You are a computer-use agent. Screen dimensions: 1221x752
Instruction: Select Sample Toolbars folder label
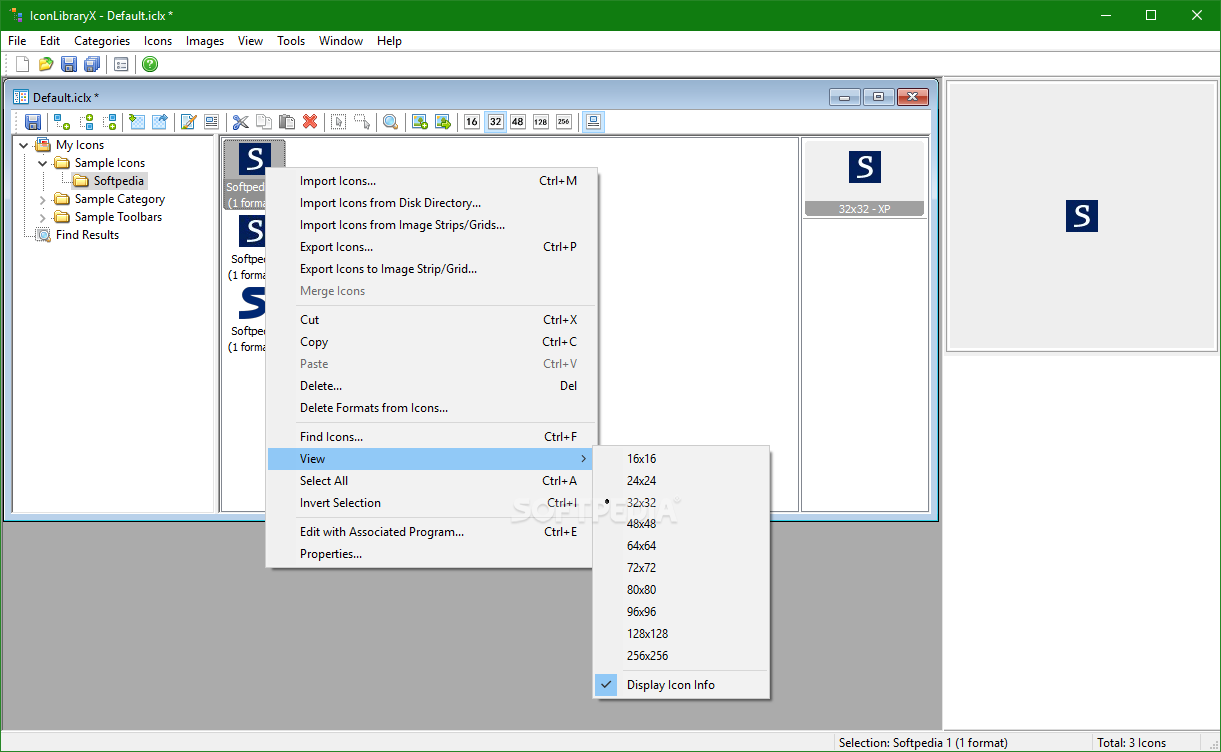point(118,217)
